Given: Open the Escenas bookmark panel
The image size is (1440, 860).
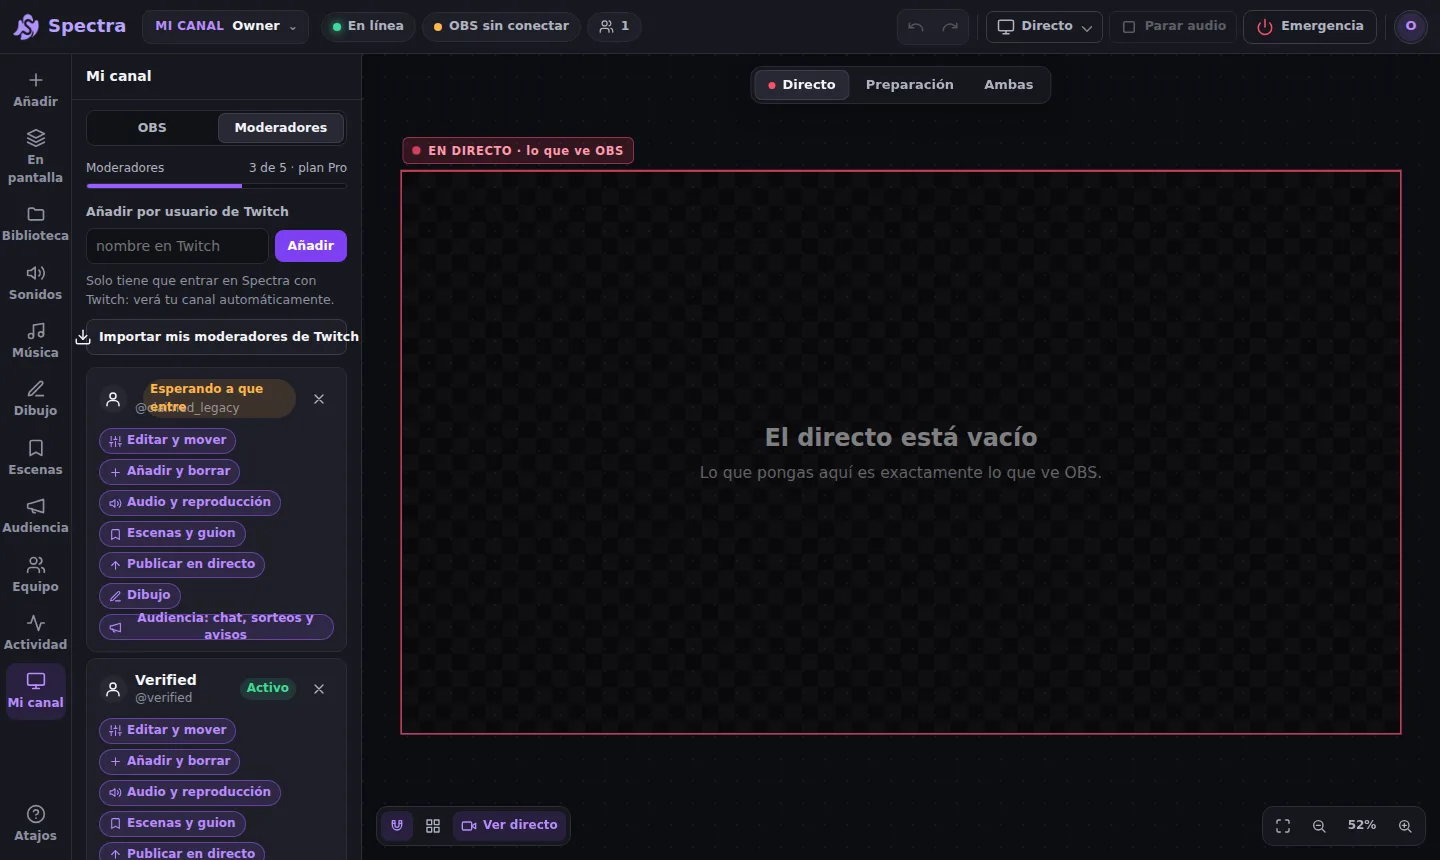Looking at the screenshot, I should coord(35,458).
